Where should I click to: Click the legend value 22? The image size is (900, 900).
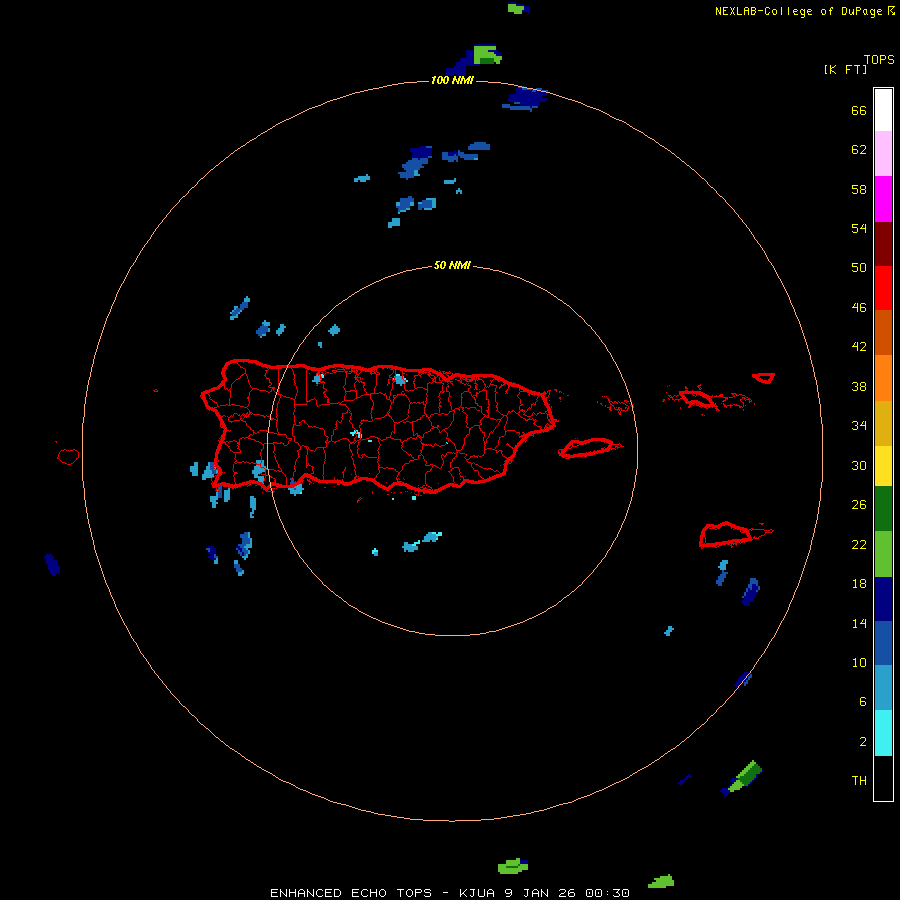coord(859,544)
